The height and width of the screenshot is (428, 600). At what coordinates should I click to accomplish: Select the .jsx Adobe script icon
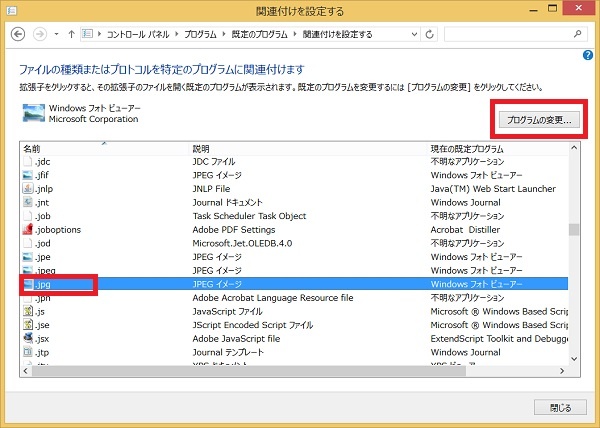tap(28, 338)
